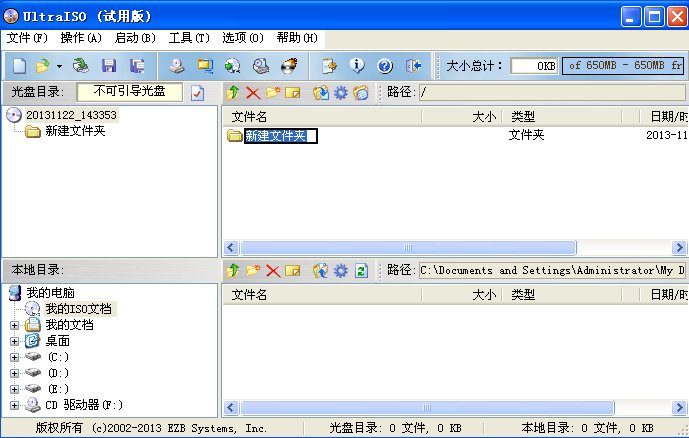The image size is (689, 438).
Task: Expand the (C:) drive tree node
Action: tap(14, 357)
